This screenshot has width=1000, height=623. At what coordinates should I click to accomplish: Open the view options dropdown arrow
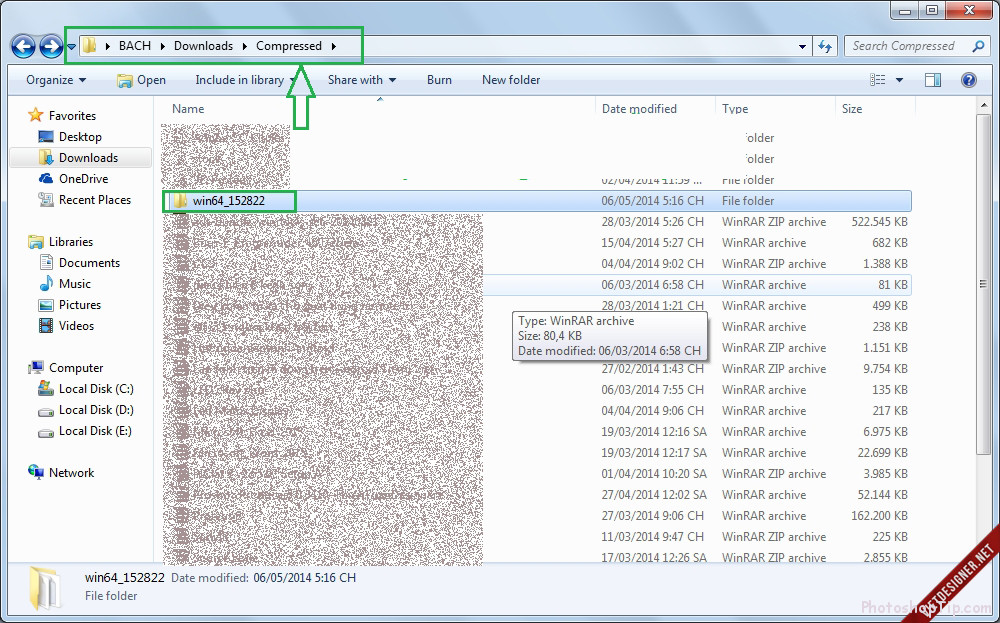point(899,80)
